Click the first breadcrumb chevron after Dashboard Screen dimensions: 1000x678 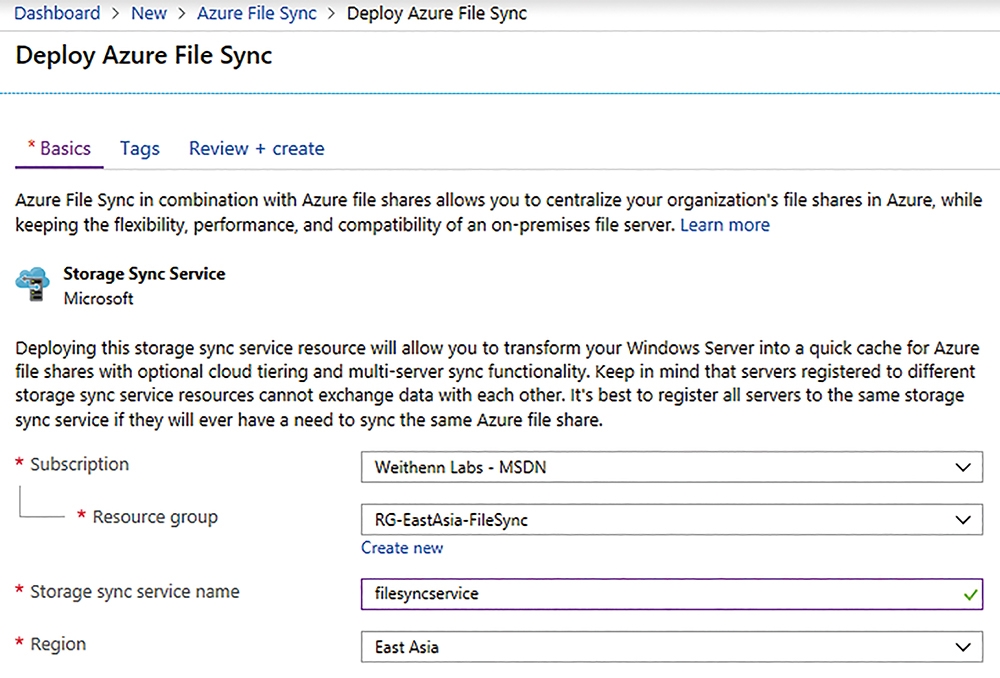[115, 13]
